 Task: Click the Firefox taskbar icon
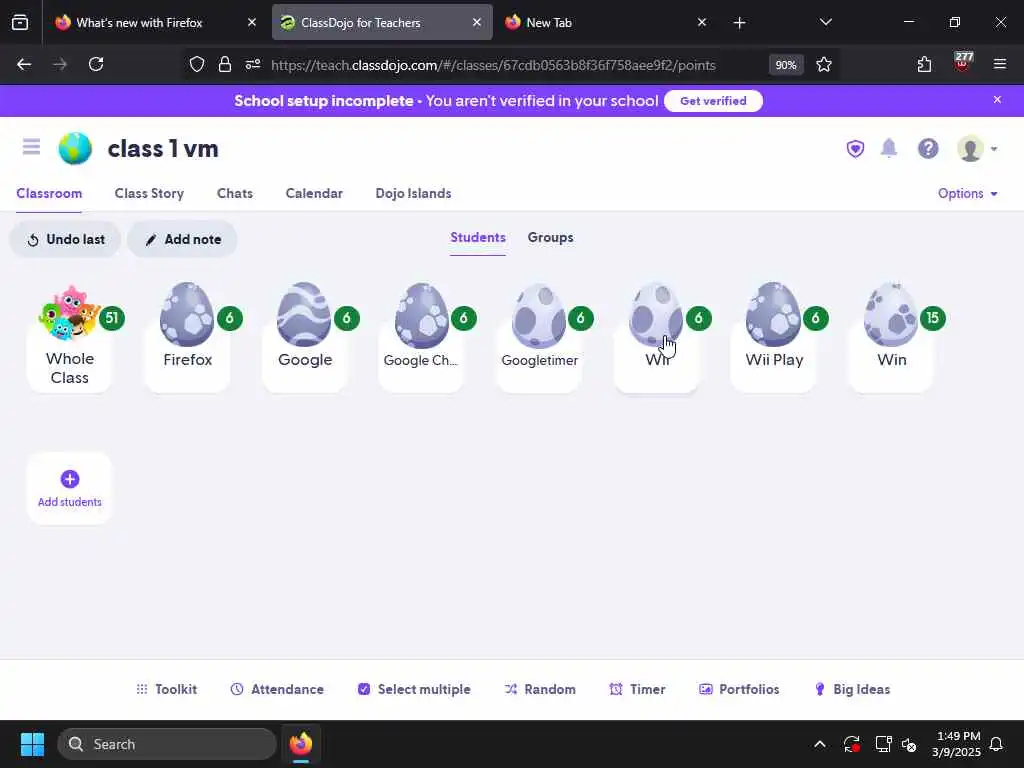point(301,744)
